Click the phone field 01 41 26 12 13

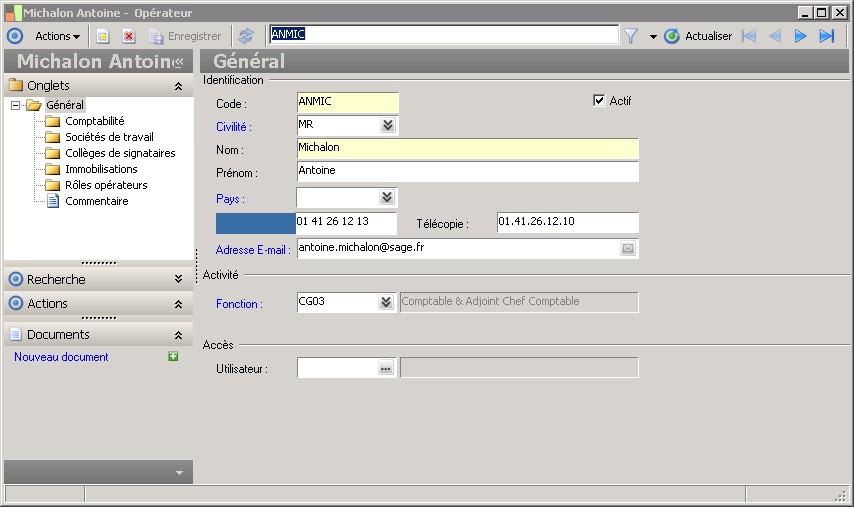(346, 222)
